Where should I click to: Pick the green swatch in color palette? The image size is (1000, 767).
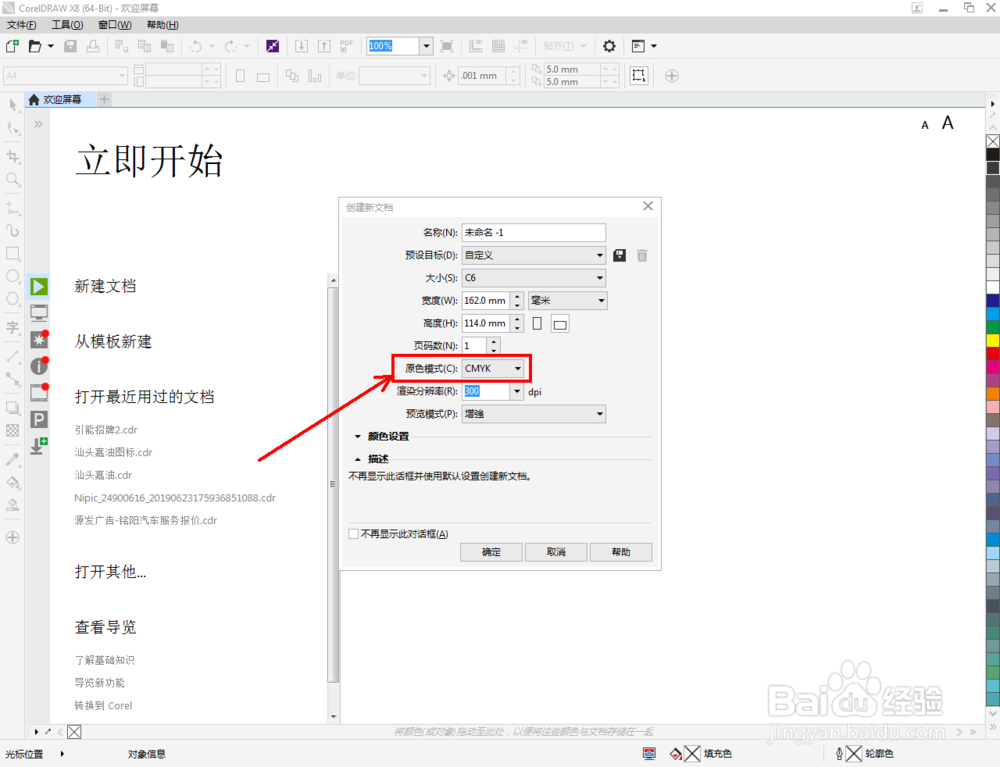tap(993, 327)
